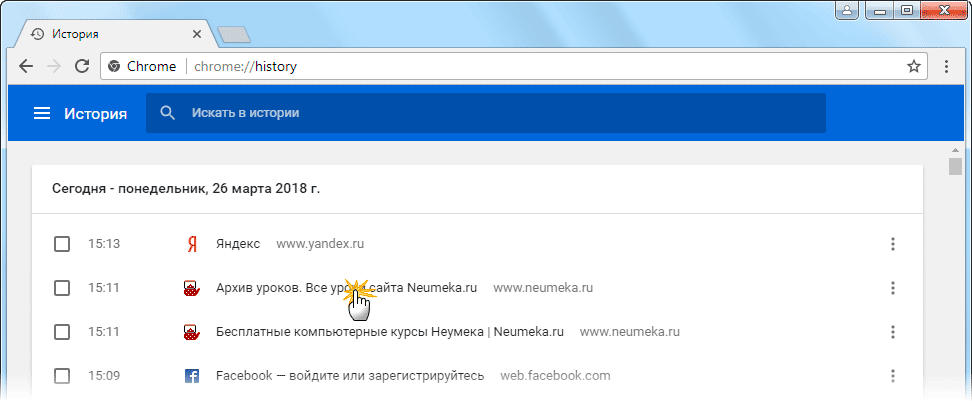Viewport: 972px width, 402px height.
Task: Click the browser back arrow
Action: [x=26, y=67]
